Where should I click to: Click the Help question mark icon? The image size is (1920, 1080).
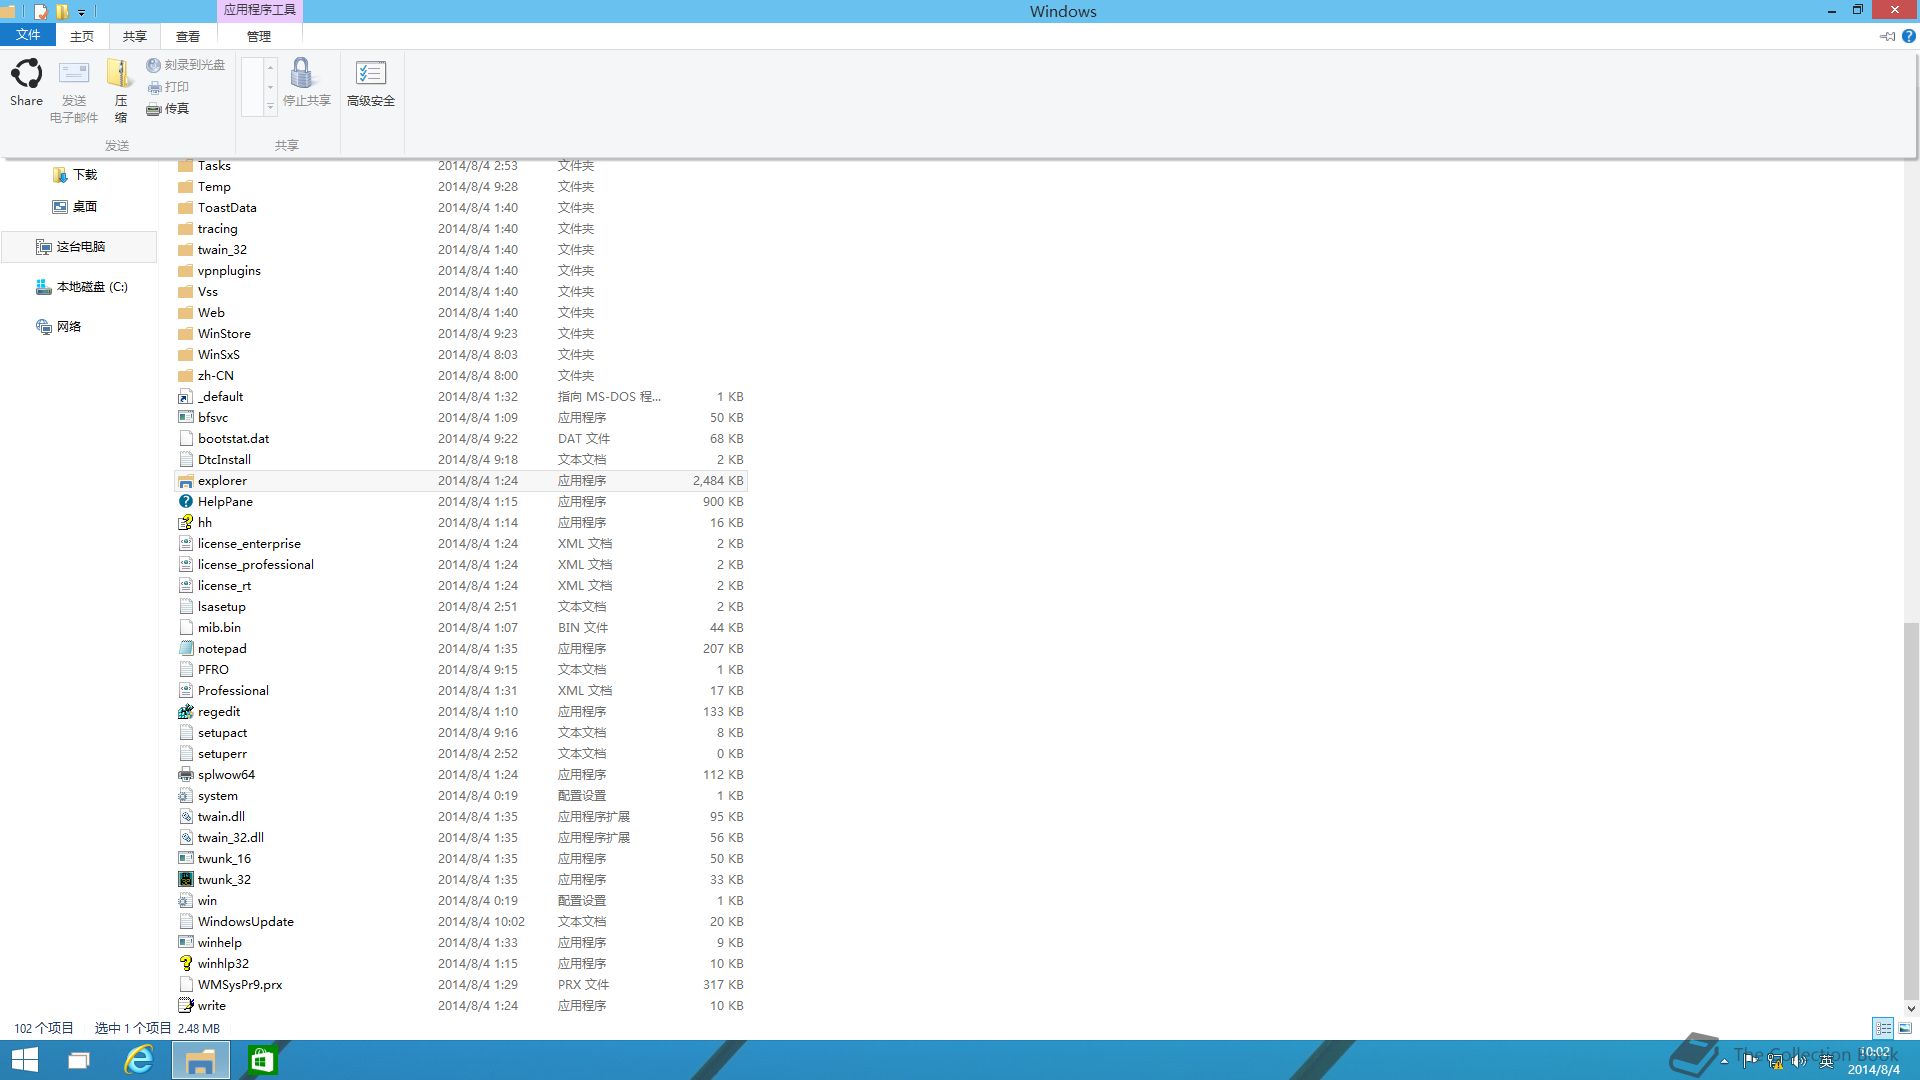1908,36
